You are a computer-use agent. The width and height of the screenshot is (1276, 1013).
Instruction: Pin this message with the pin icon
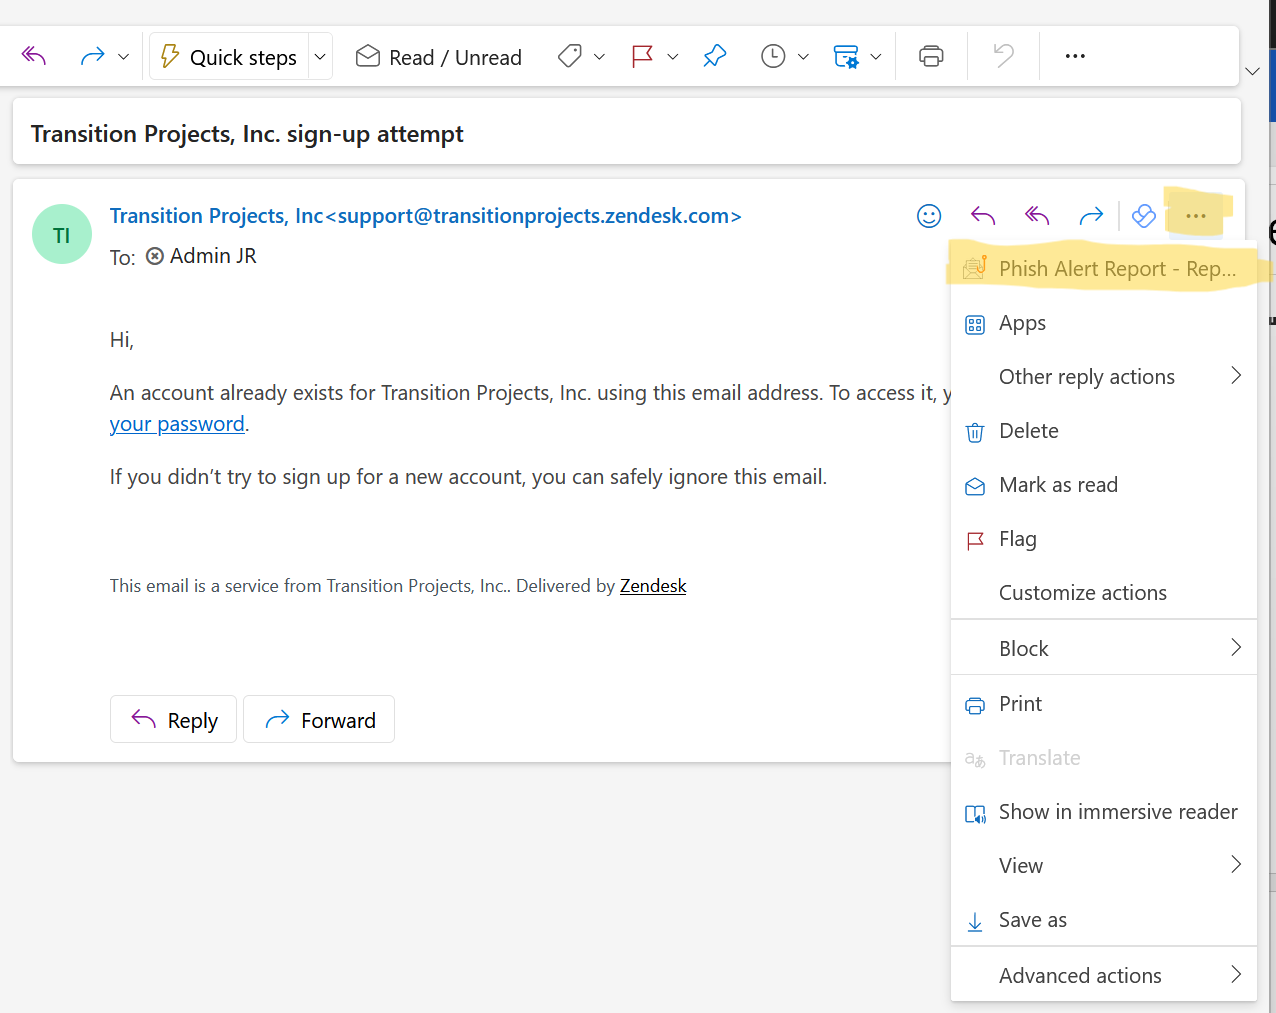click(x=715, y=56)
